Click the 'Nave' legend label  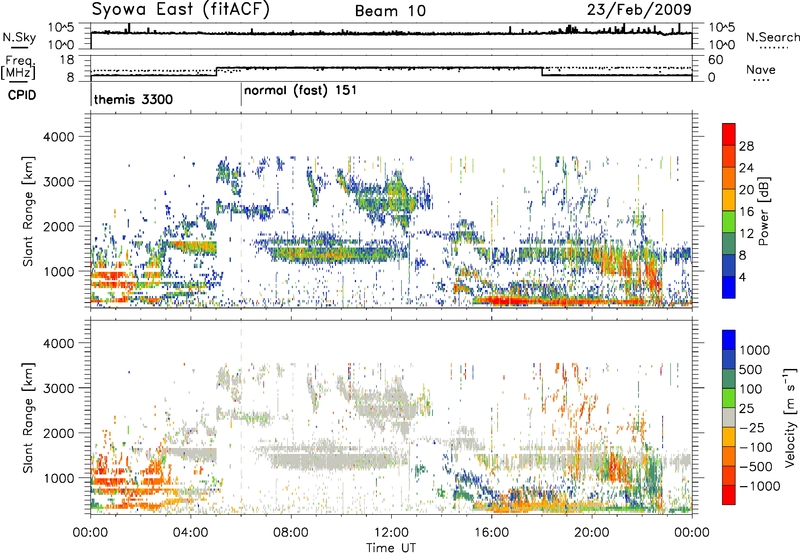pyautogui.click(x=761, y=70)
